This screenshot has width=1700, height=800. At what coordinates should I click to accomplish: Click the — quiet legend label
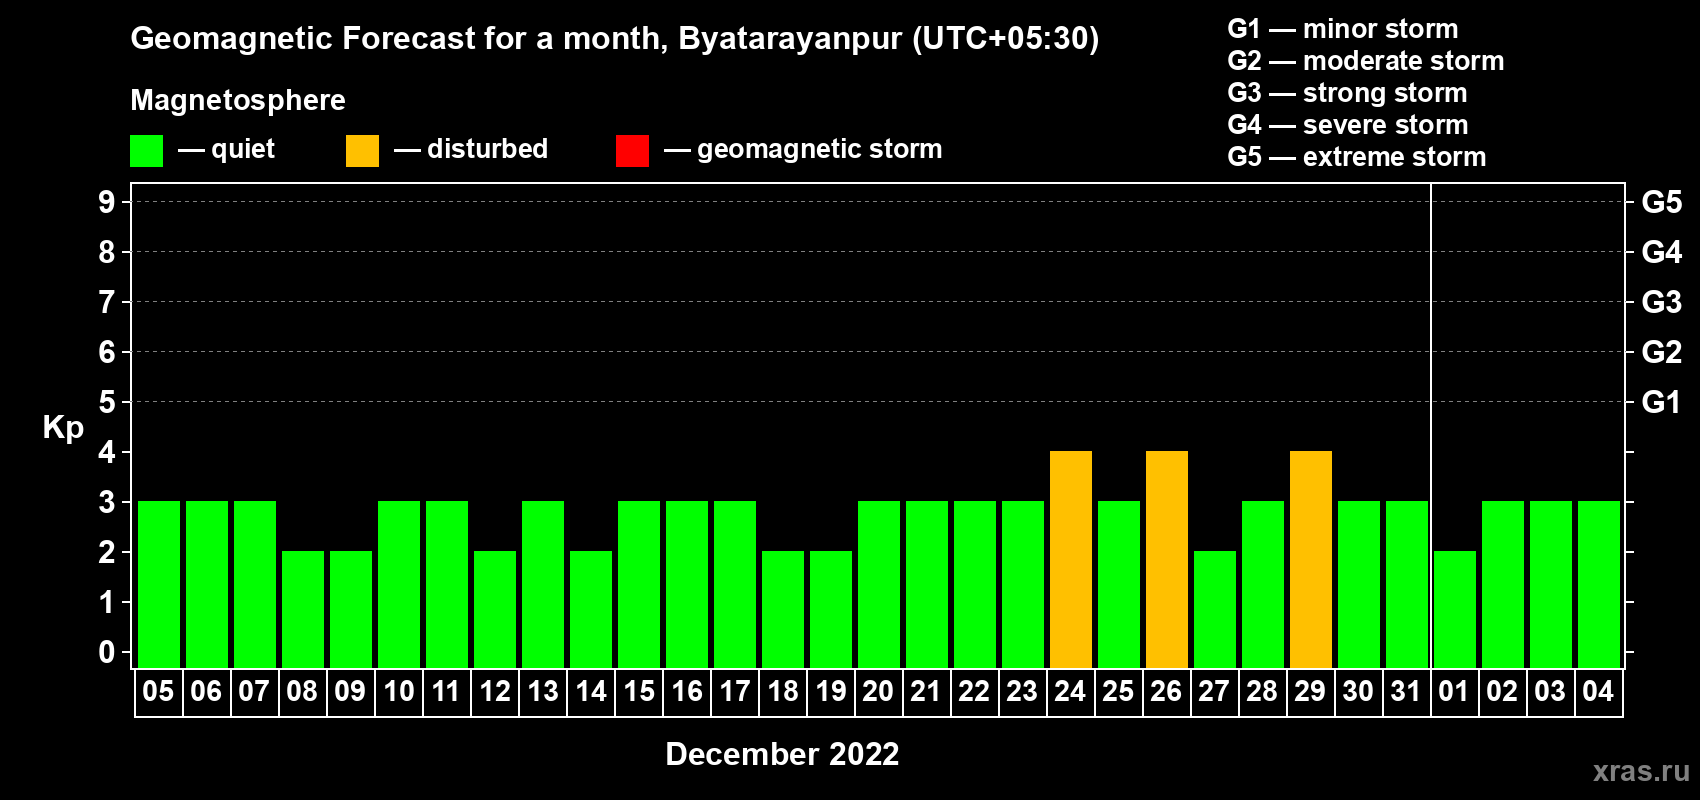(226, 150)
